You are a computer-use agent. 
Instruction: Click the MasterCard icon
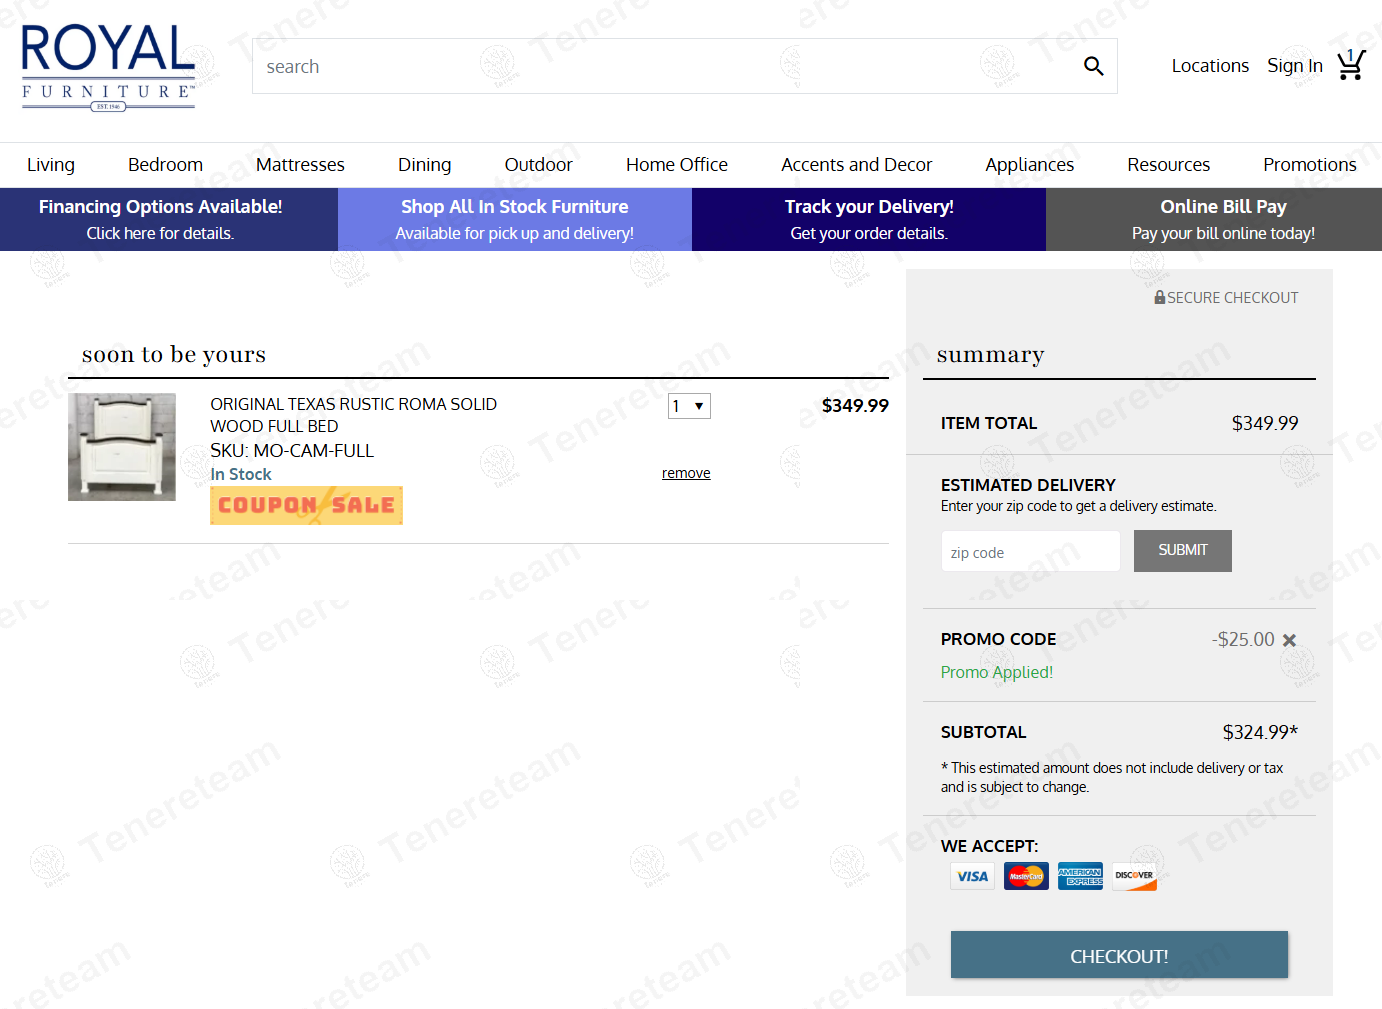[1026, 876]
